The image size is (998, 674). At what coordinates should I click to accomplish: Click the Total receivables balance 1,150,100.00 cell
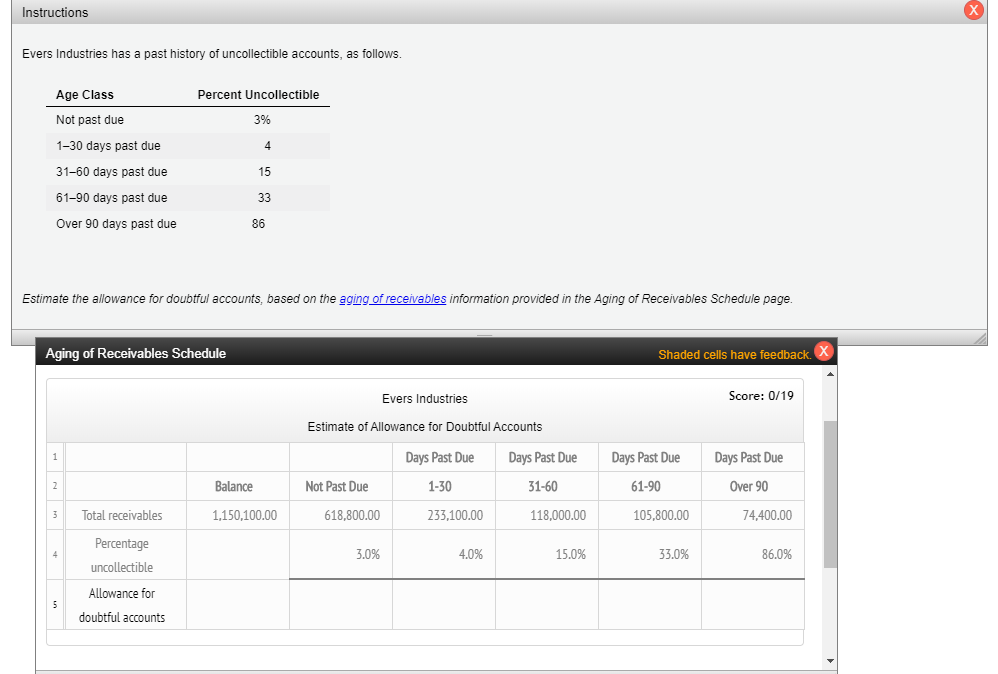coord(238,514)
